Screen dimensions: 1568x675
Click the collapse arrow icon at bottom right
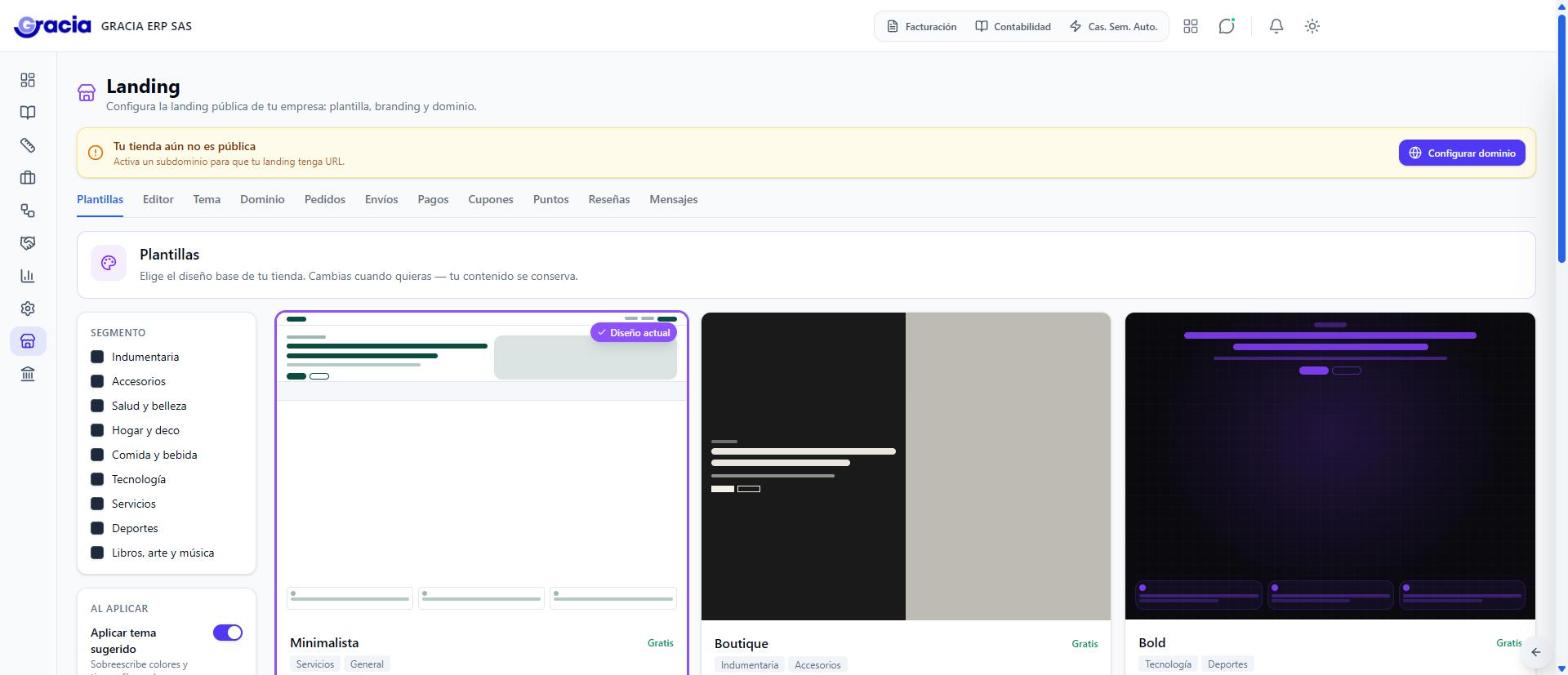1536,652
